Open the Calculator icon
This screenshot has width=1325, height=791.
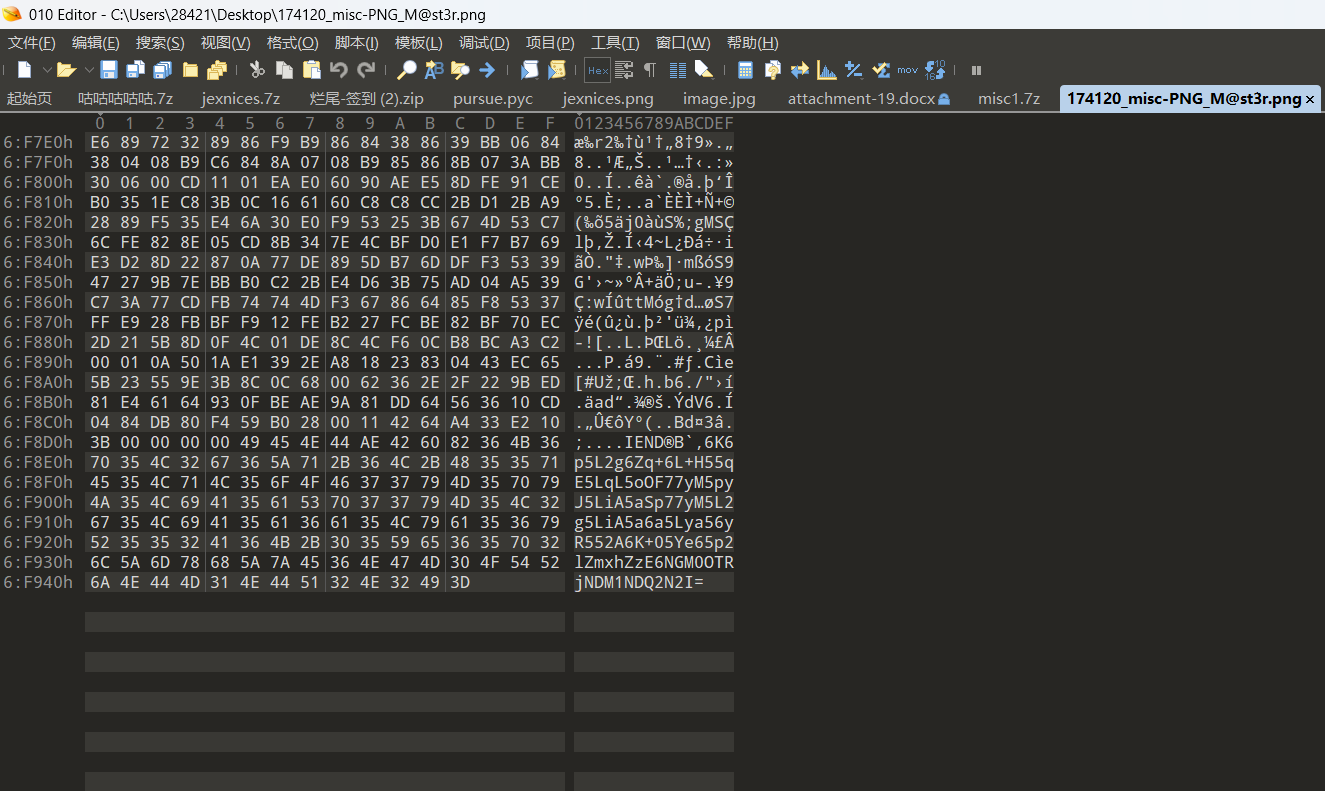[x=745, y=70]
